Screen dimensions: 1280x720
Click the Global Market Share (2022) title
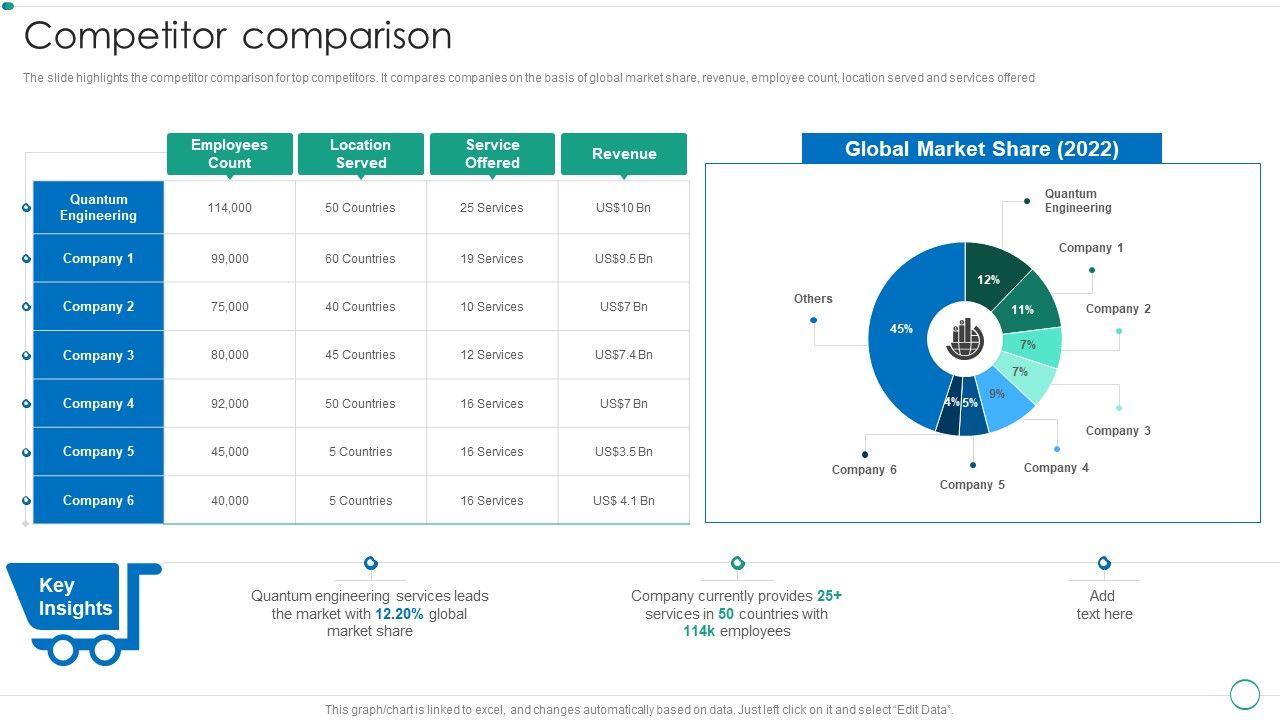pyautogui.click(x=982, y=149)
